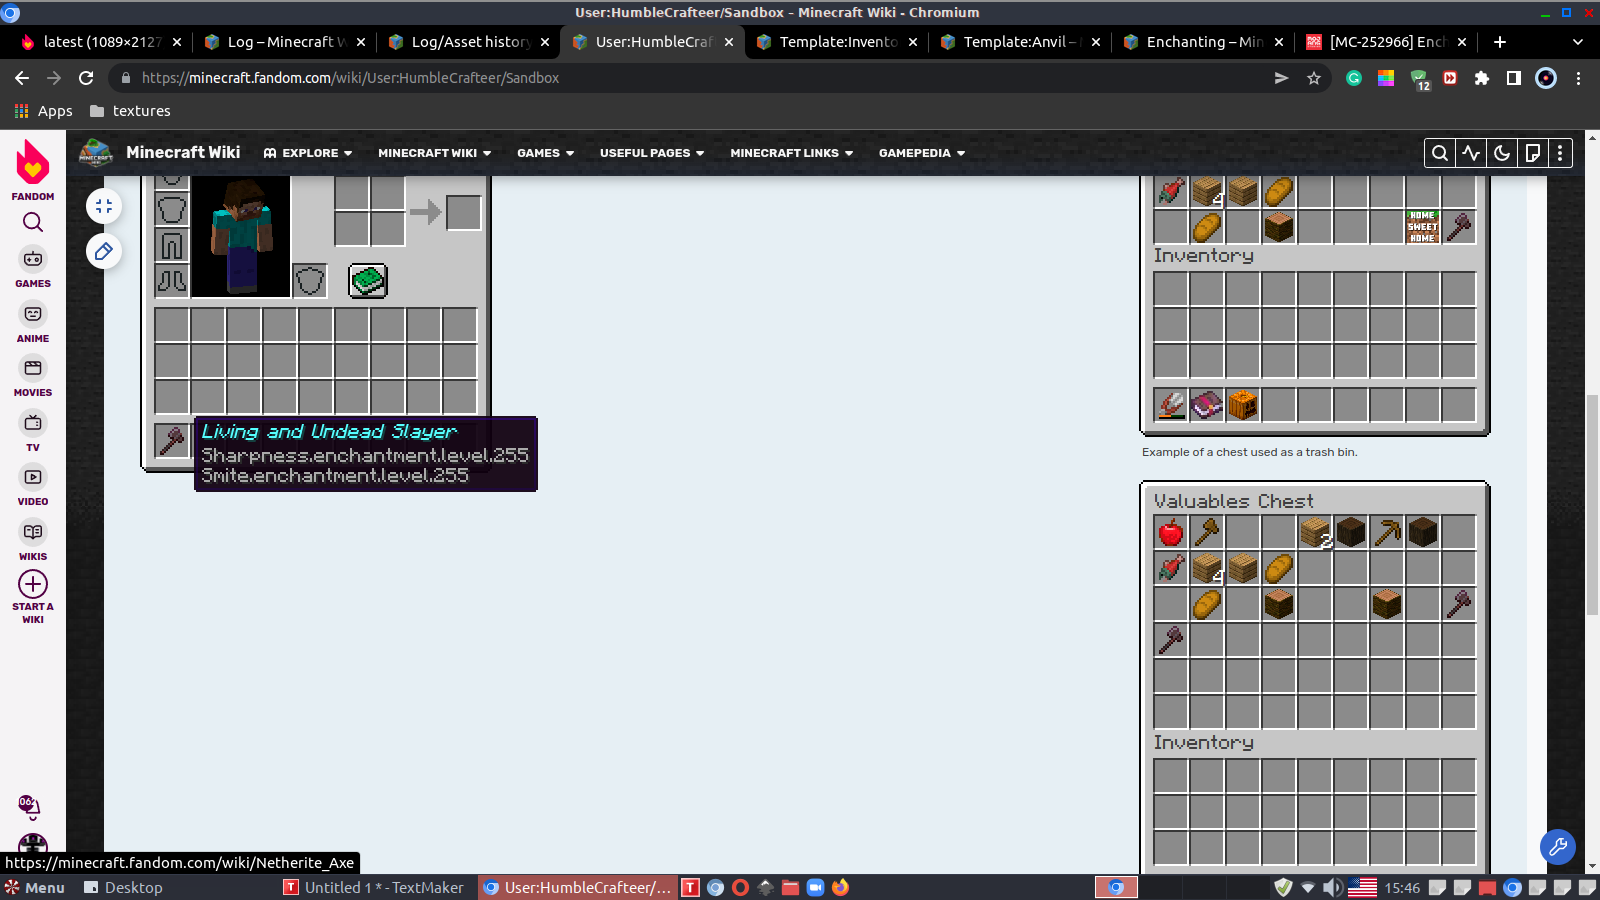Click the Minecraft Wiki logo image

click(96, 153)
